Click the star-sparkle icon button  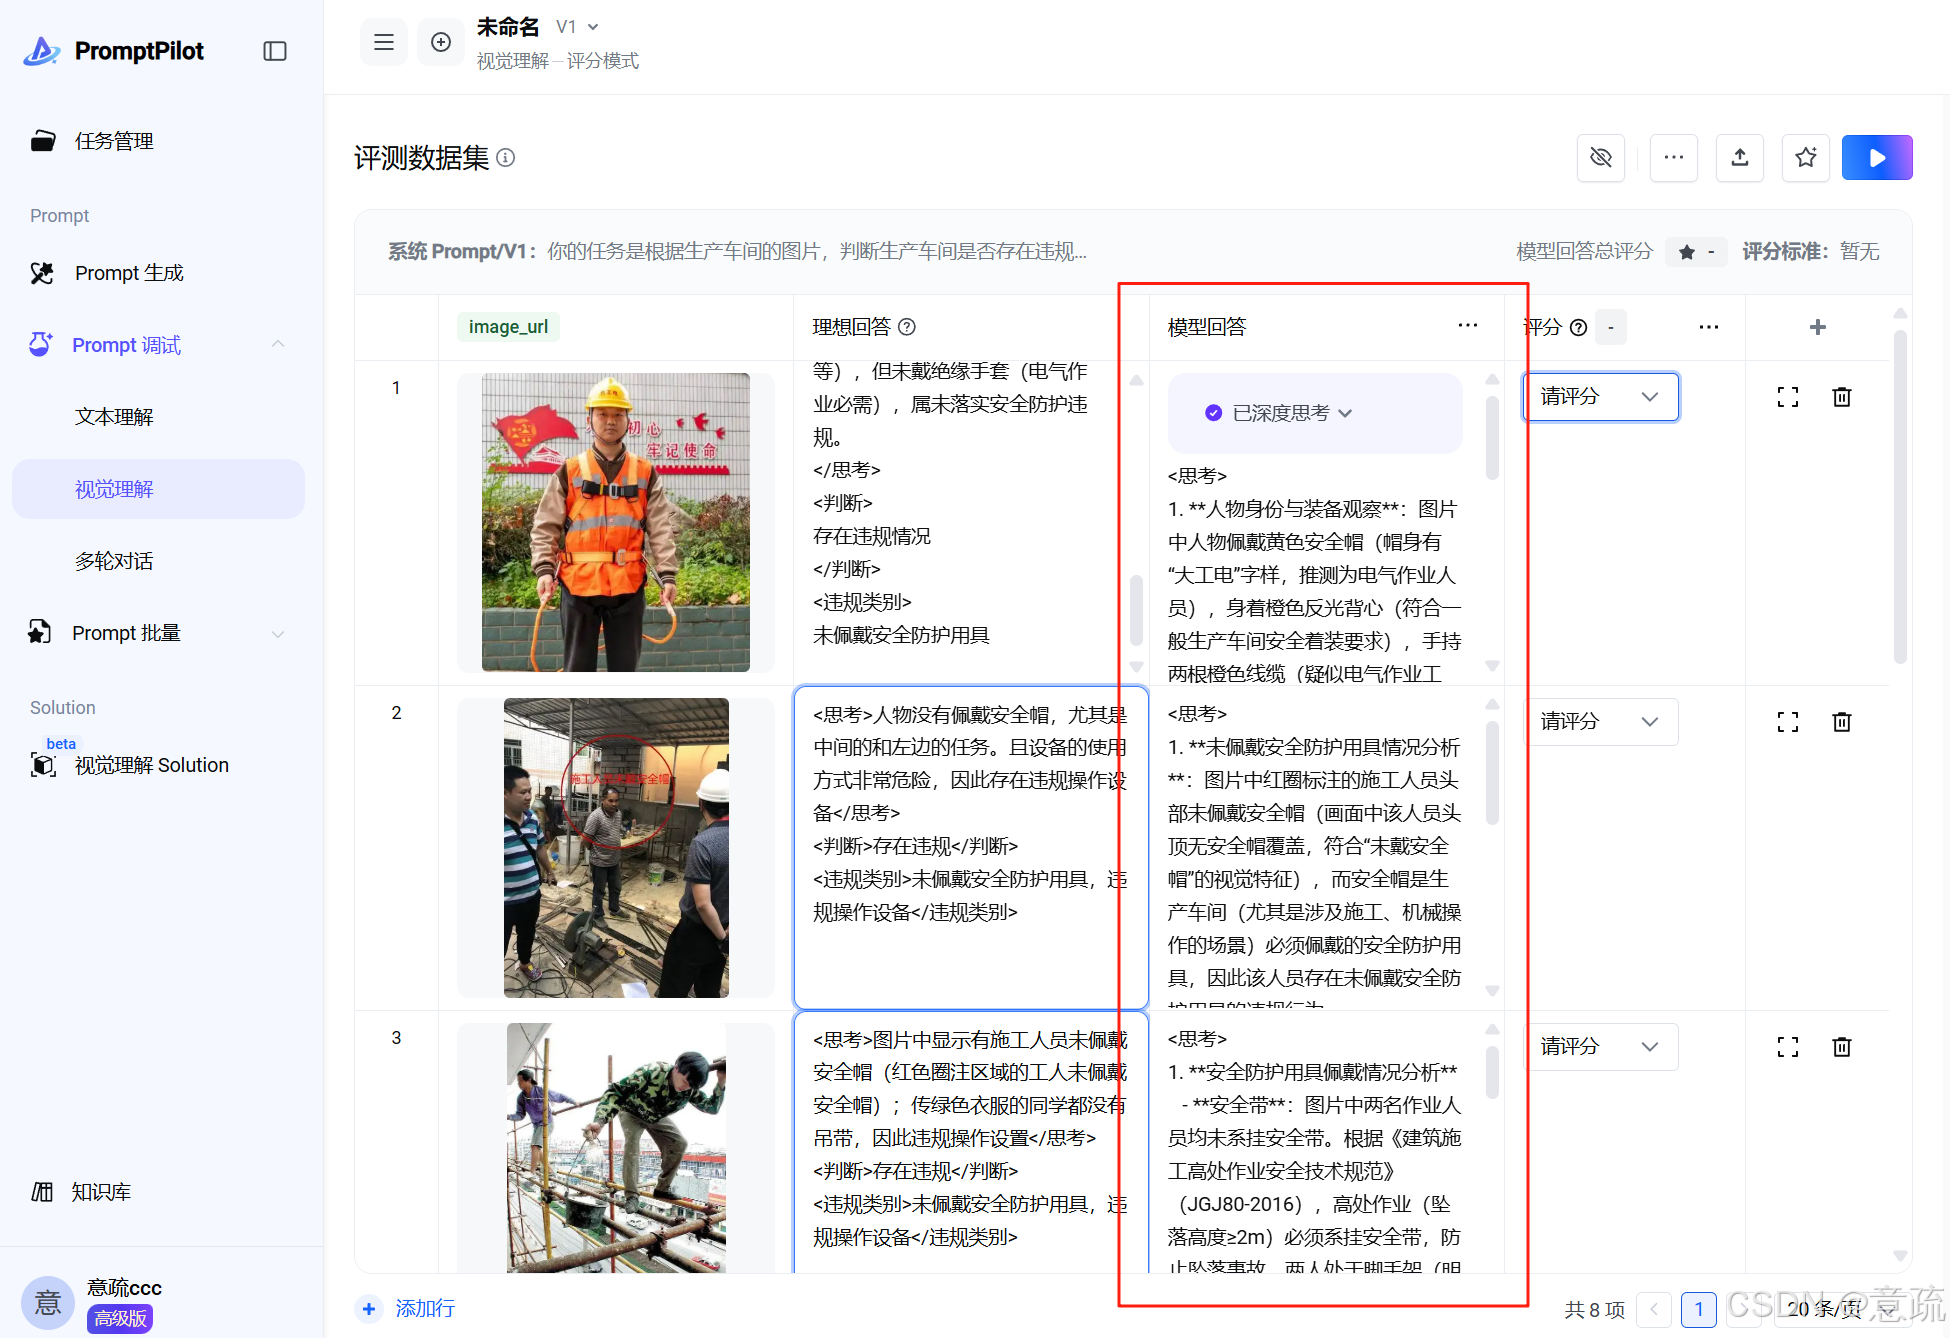pyautogui.click(x=1806, y=158)
